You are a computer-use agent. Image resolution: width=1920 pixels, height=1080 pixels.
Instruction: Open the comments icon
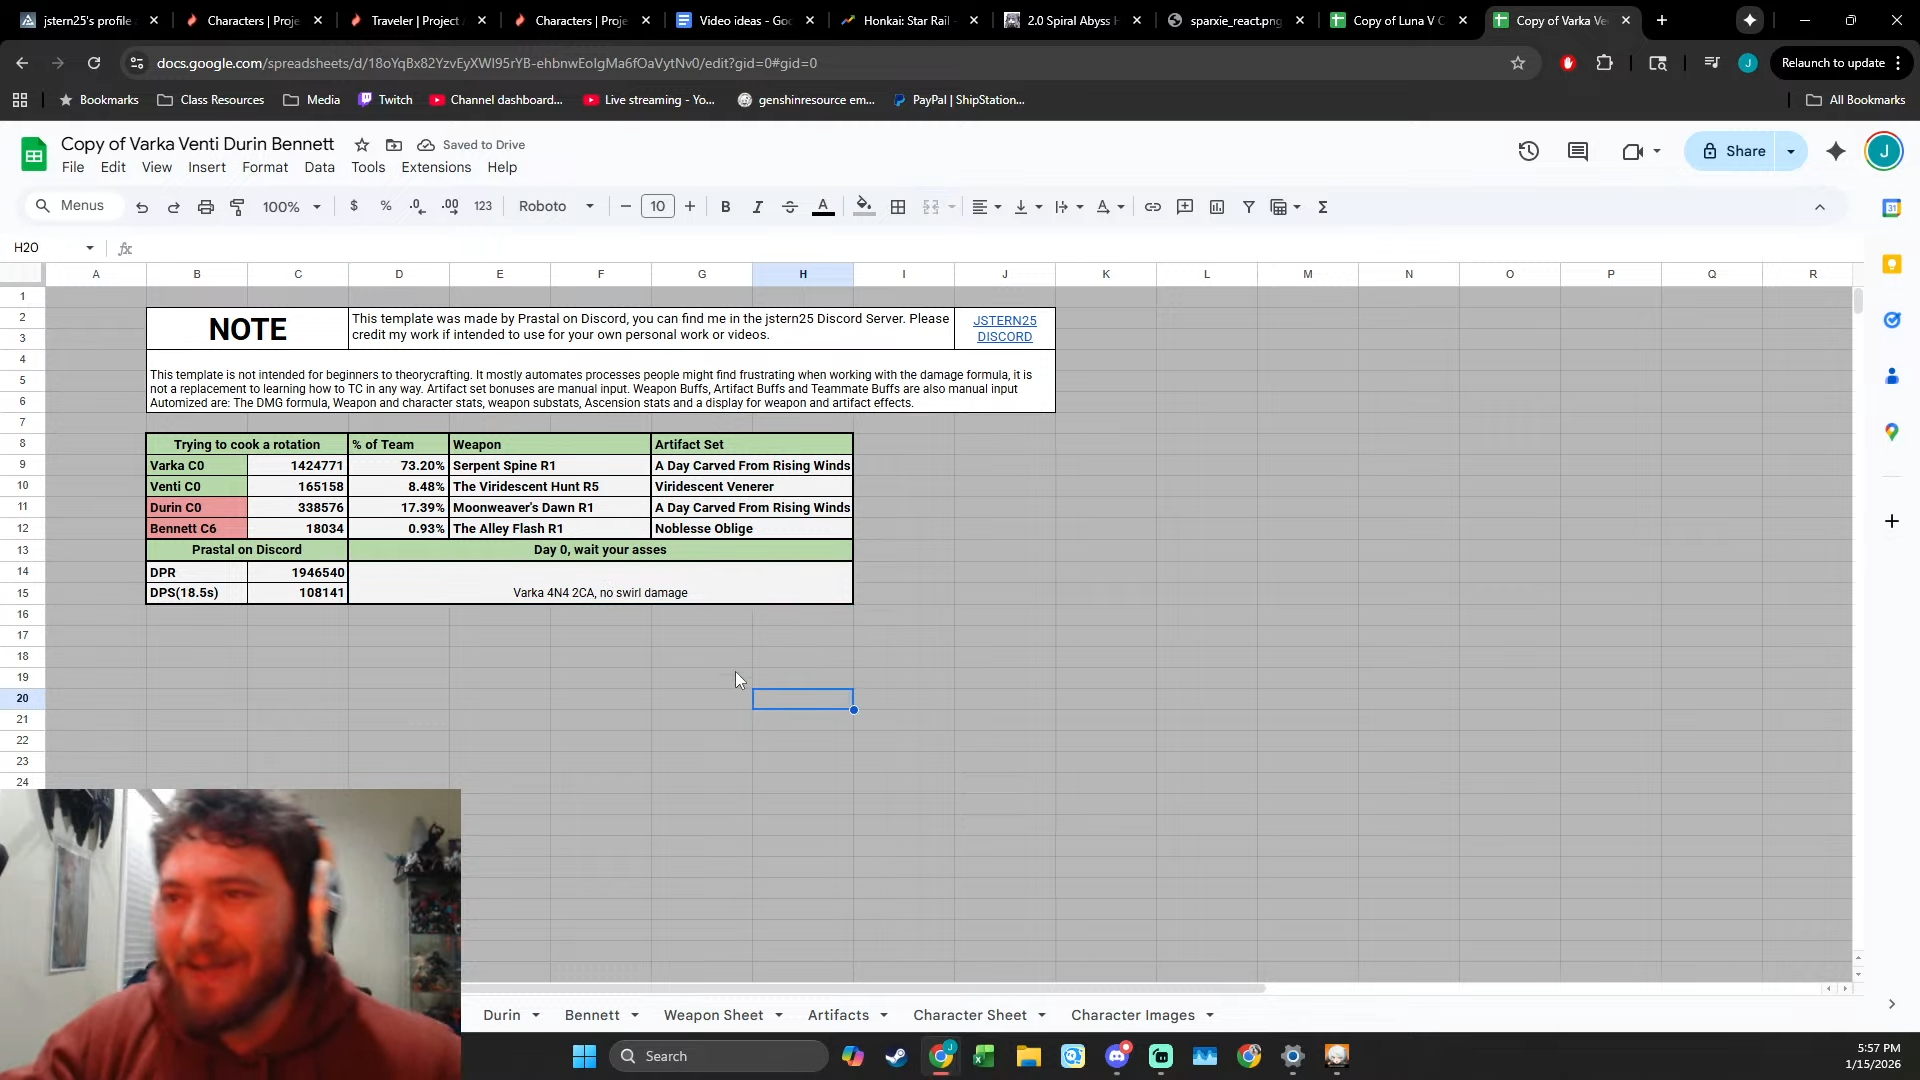(x=1577, y=151)
